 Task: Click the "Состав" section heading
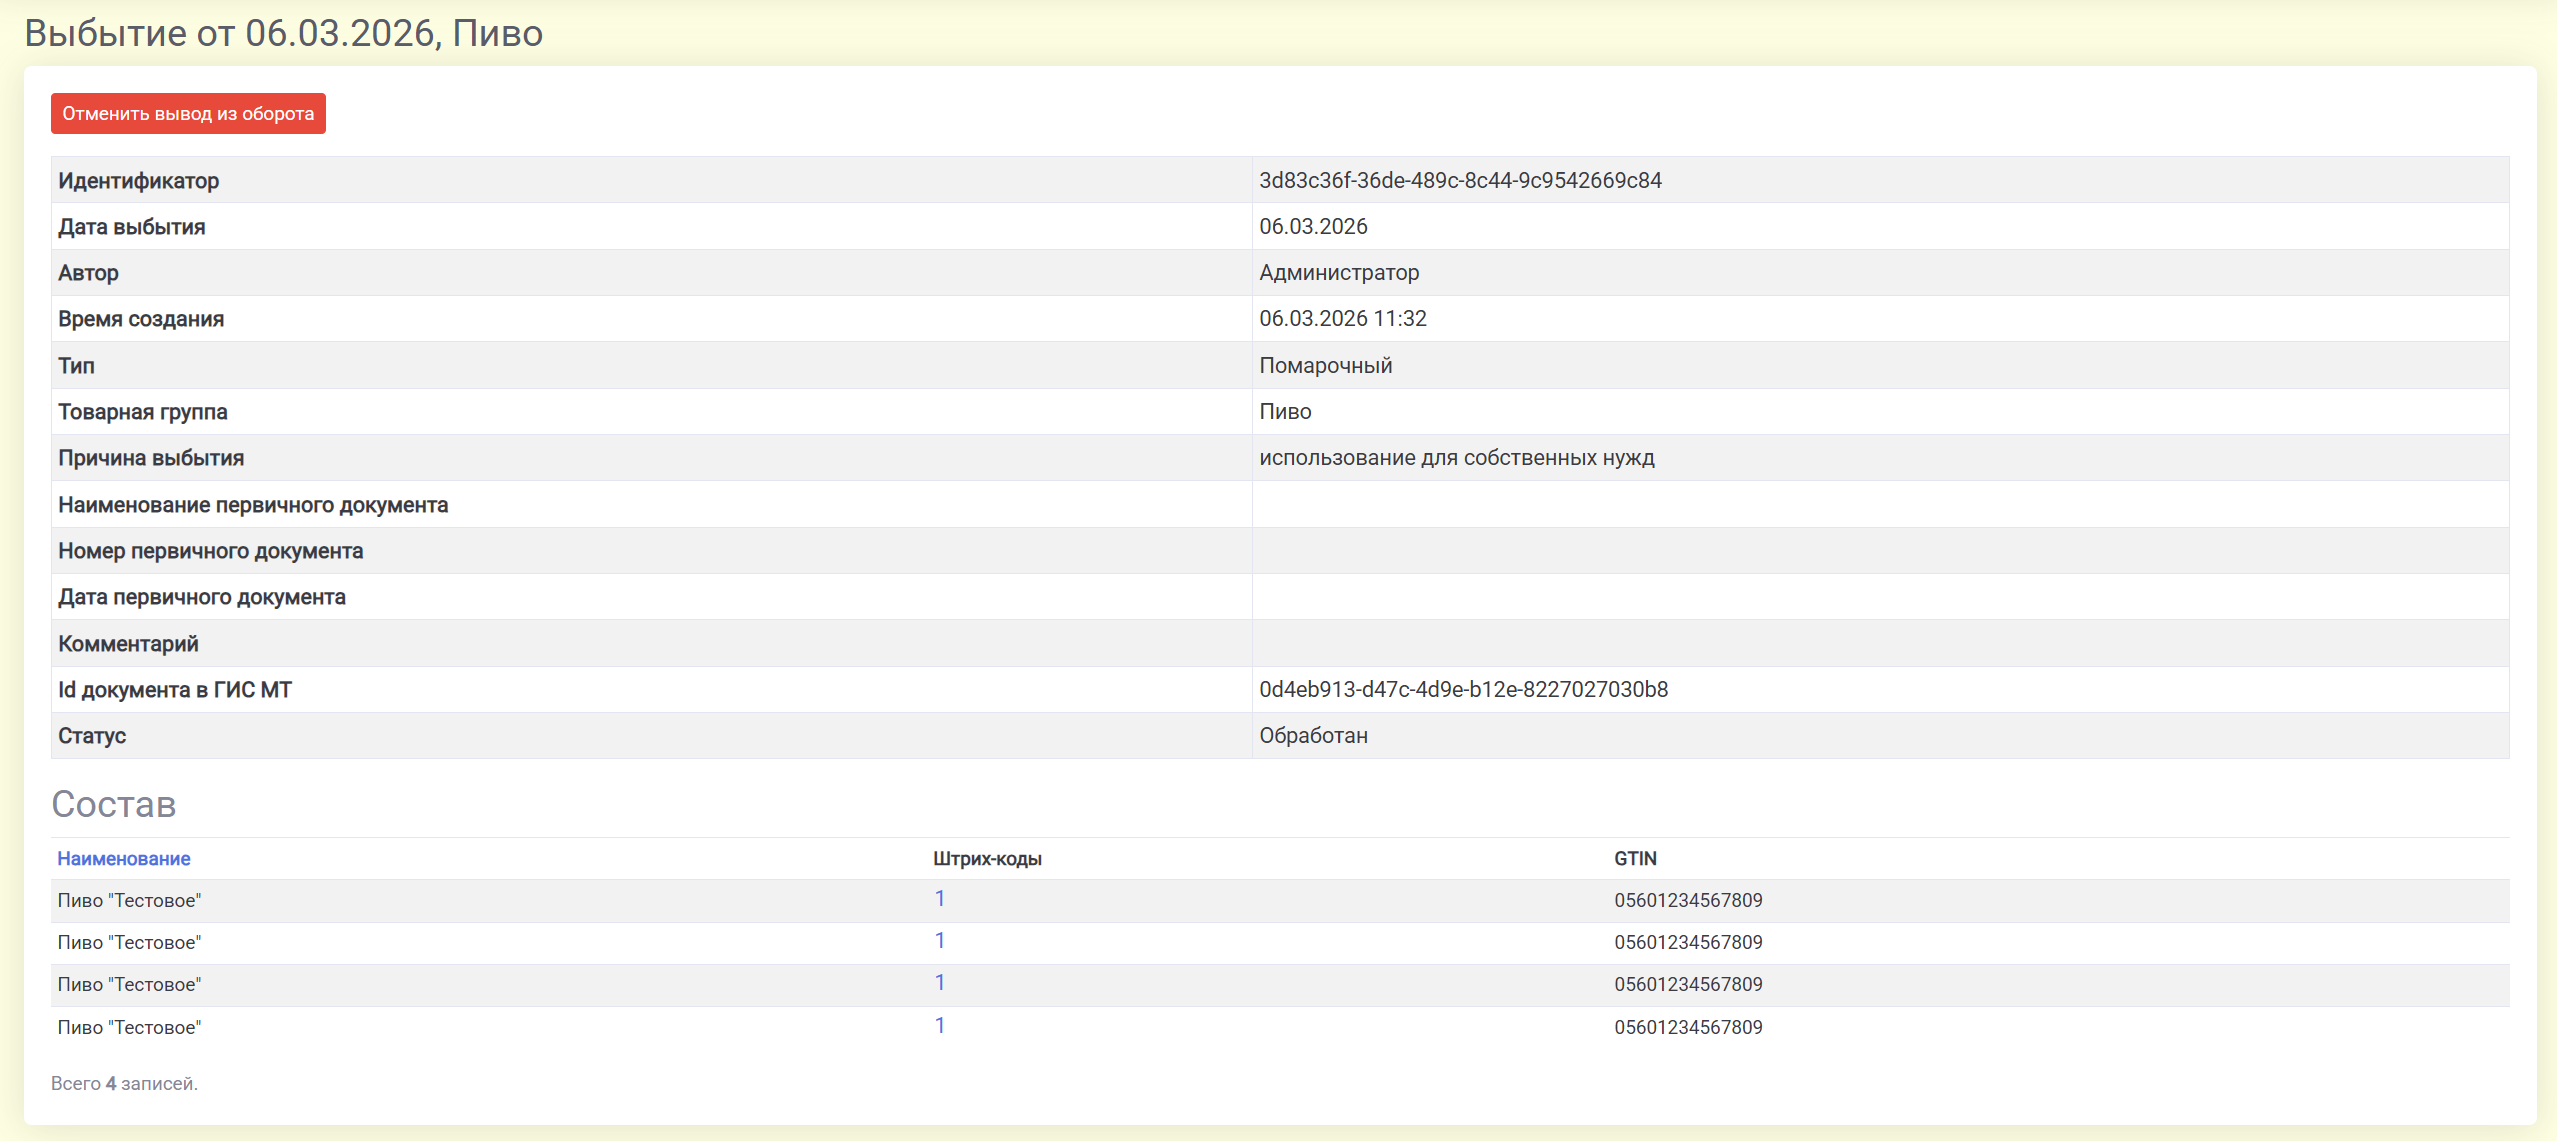(x=114, y=804)
